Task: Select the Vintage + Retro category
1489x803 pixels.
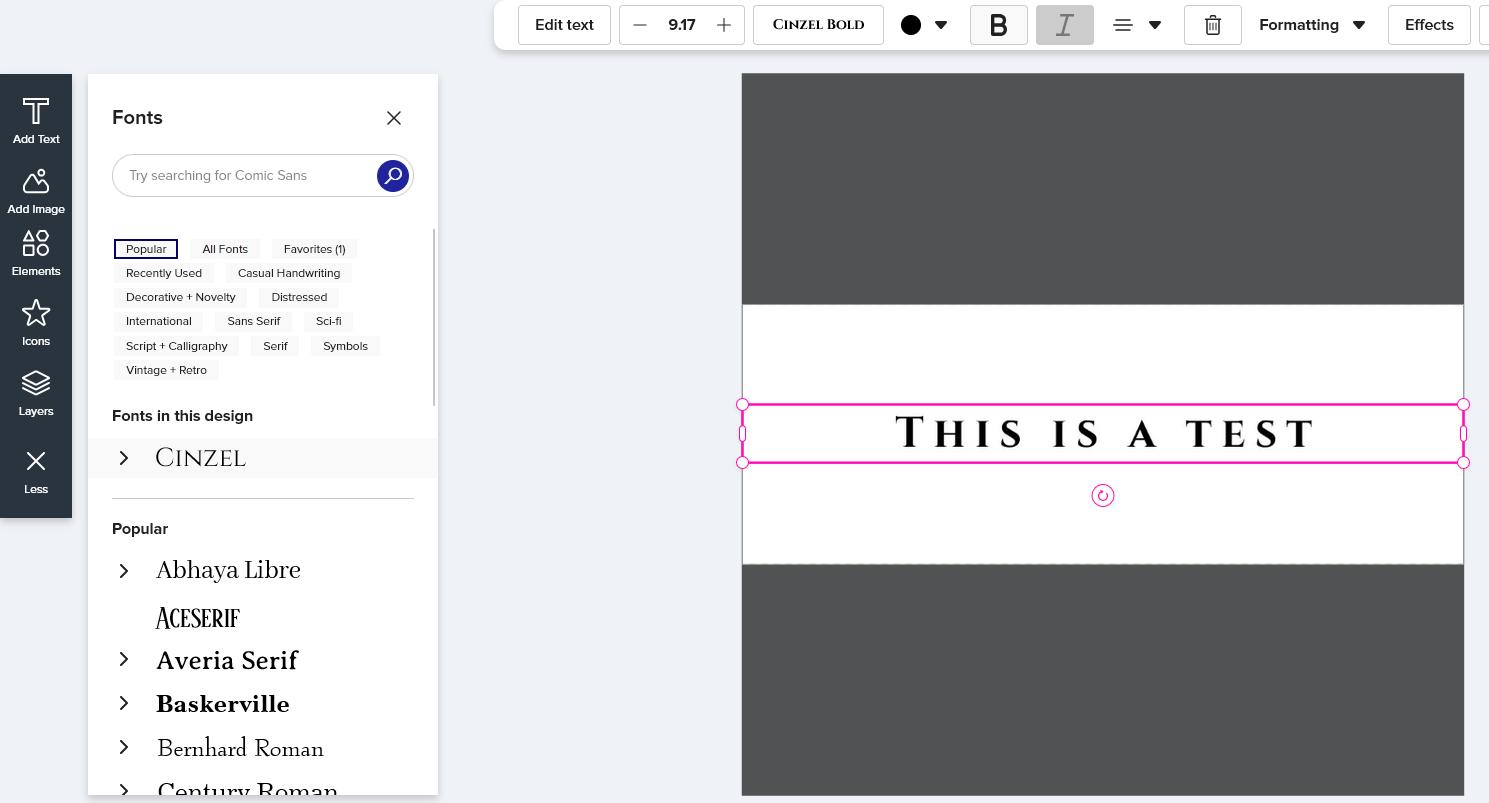Action: coord(166,370)
